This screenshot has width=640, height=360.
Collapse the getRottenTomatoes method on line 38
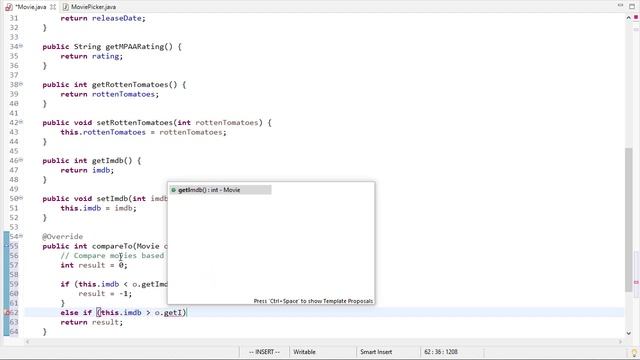(21, 84)
